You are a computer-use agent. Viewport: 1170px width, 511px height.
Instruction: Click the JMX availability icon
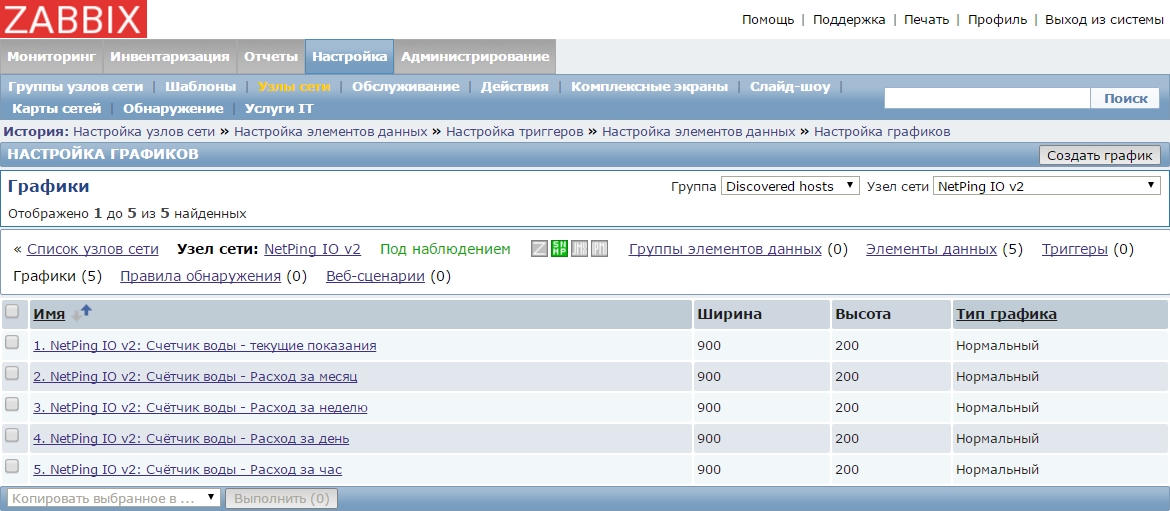pos(580,249)
